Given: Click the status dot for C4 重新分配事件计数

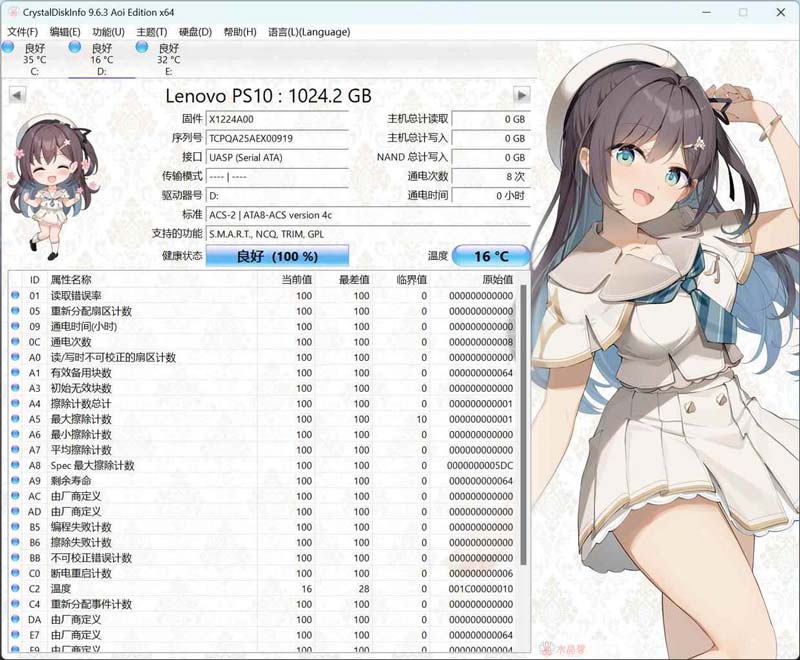Looking at the screenshot, I should click(15, 603).
